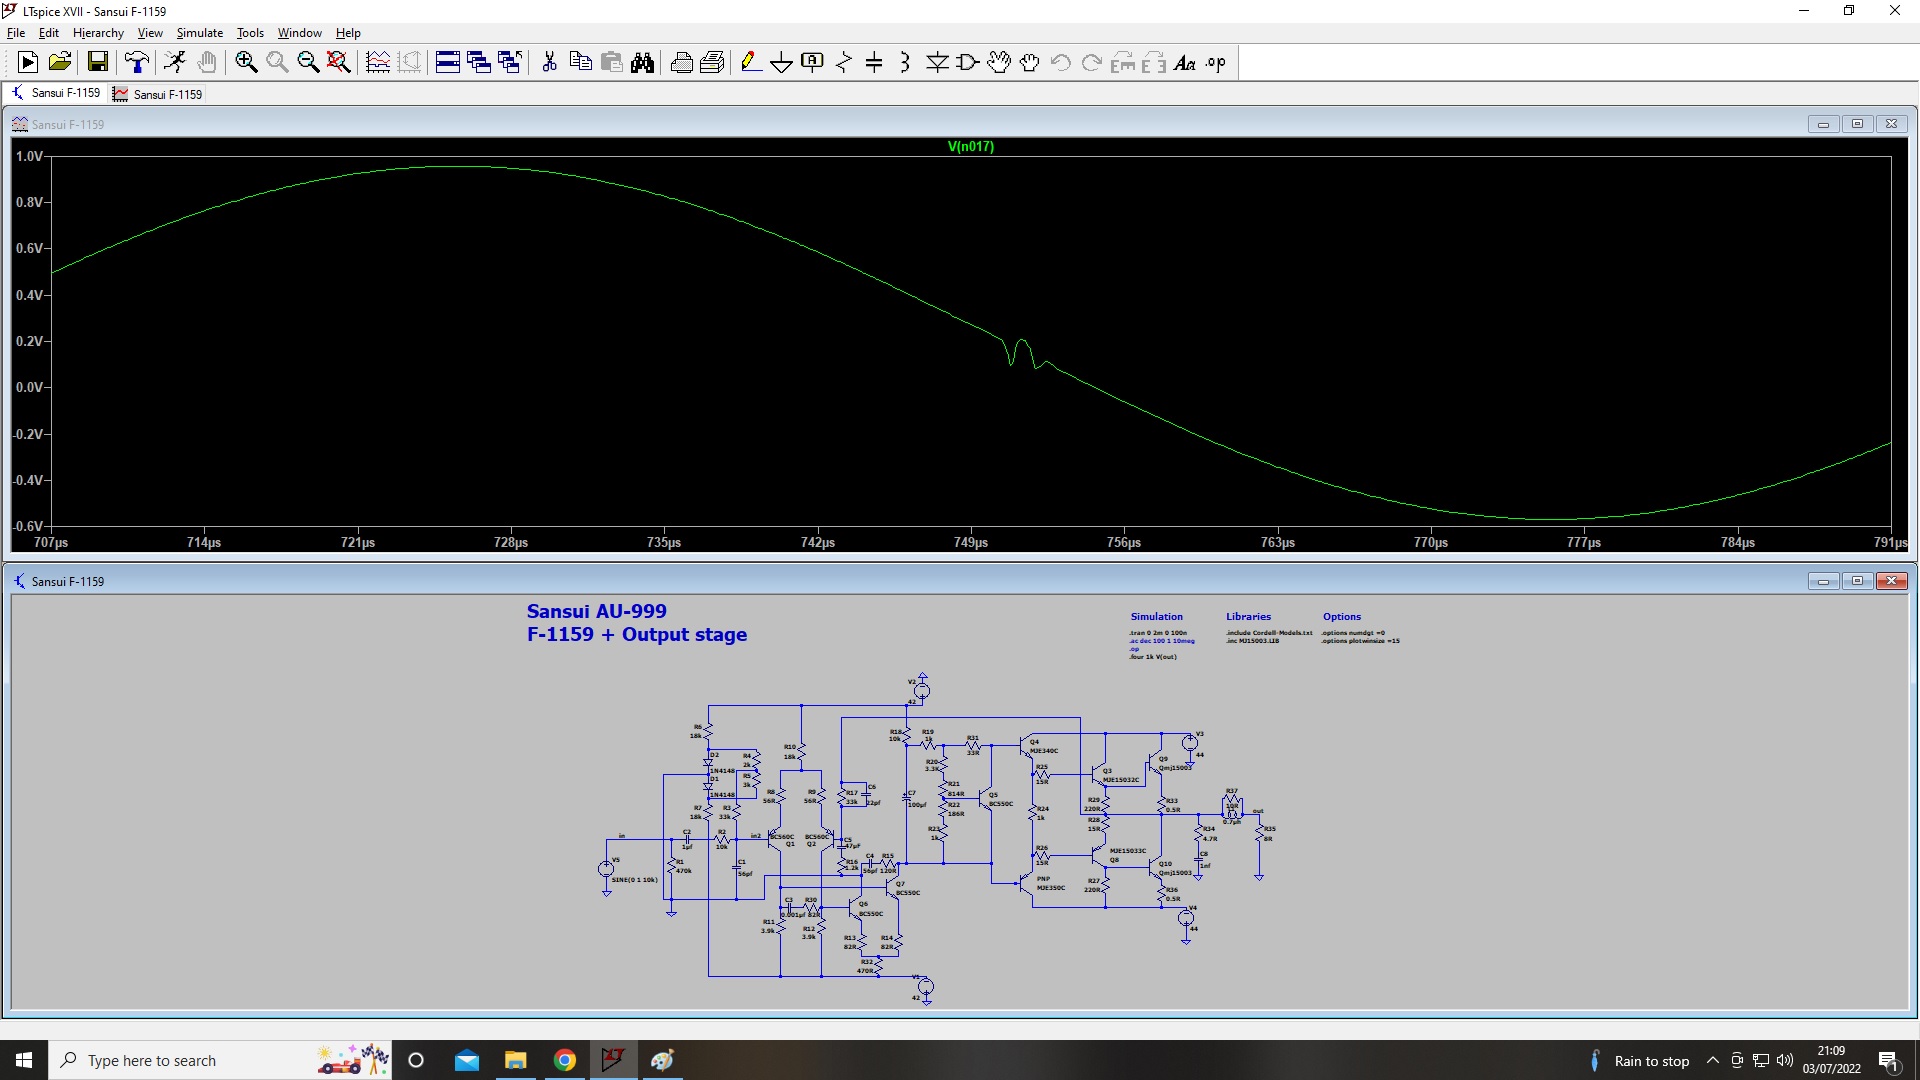The image size is (1920, 1080).
Task: Maximize the waveform plot window
Action: tap(1857, 124)
